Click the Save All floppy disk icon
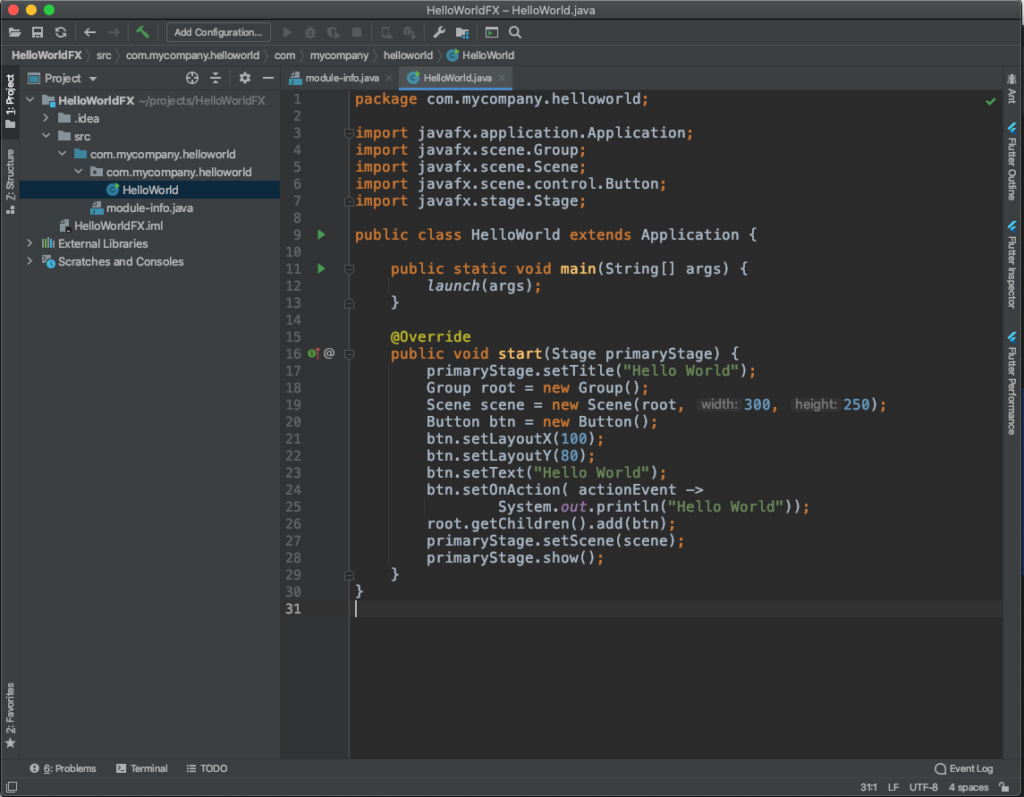 (x=37, y=32)
